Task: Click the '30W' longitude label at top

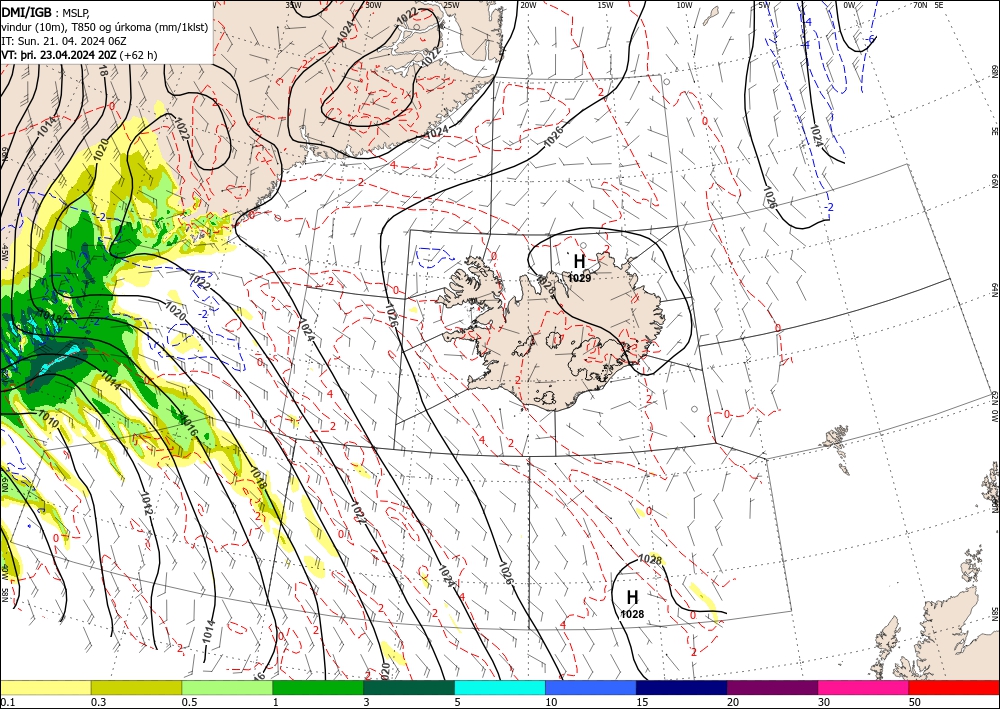Action: pyautogui.click(x=374, y=5)
